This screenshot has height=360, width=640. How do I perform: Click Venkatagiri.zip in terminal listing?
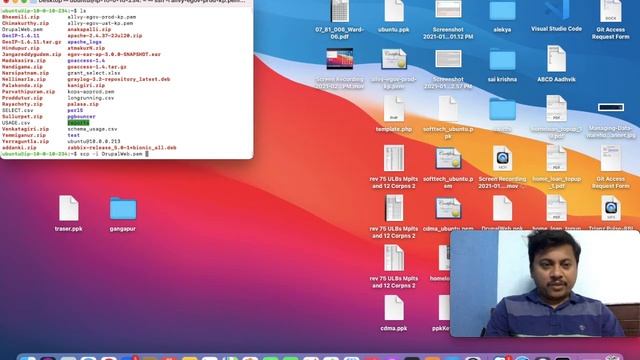tap(25, 129)
